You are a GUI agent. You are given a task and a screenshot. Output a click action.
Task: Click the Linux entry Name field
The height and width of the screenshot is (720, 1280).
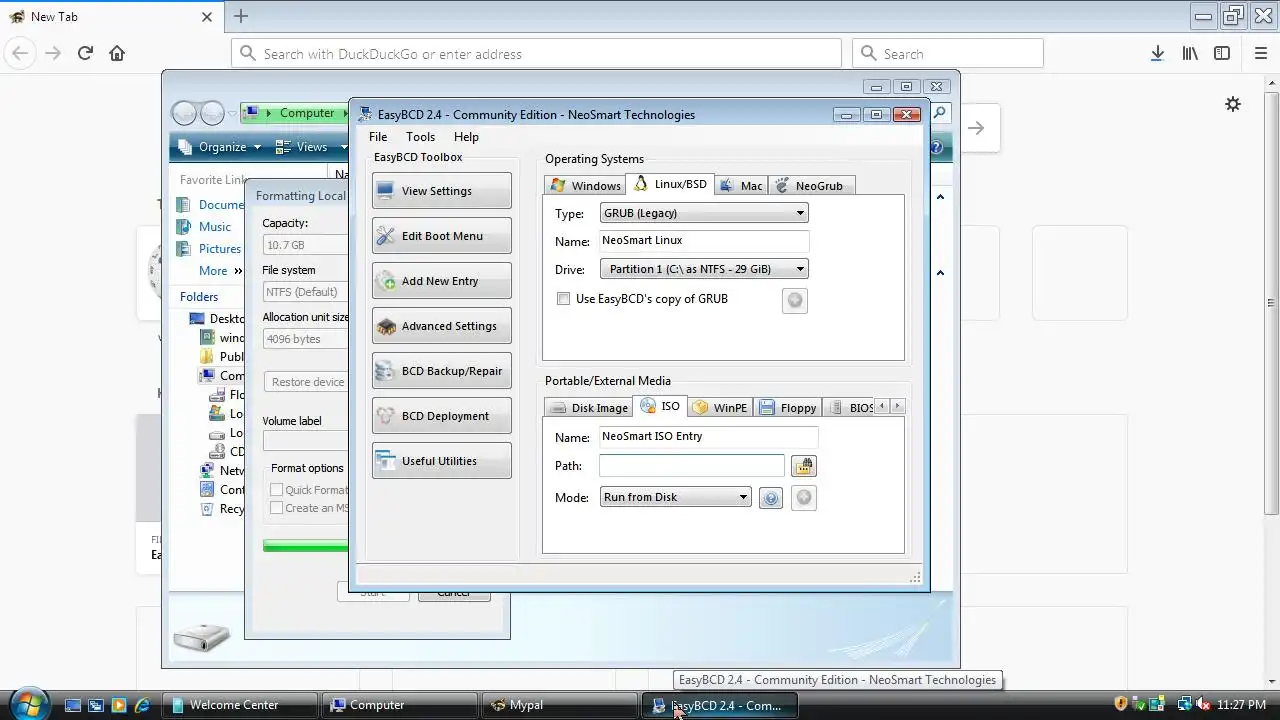pos(704,241)
